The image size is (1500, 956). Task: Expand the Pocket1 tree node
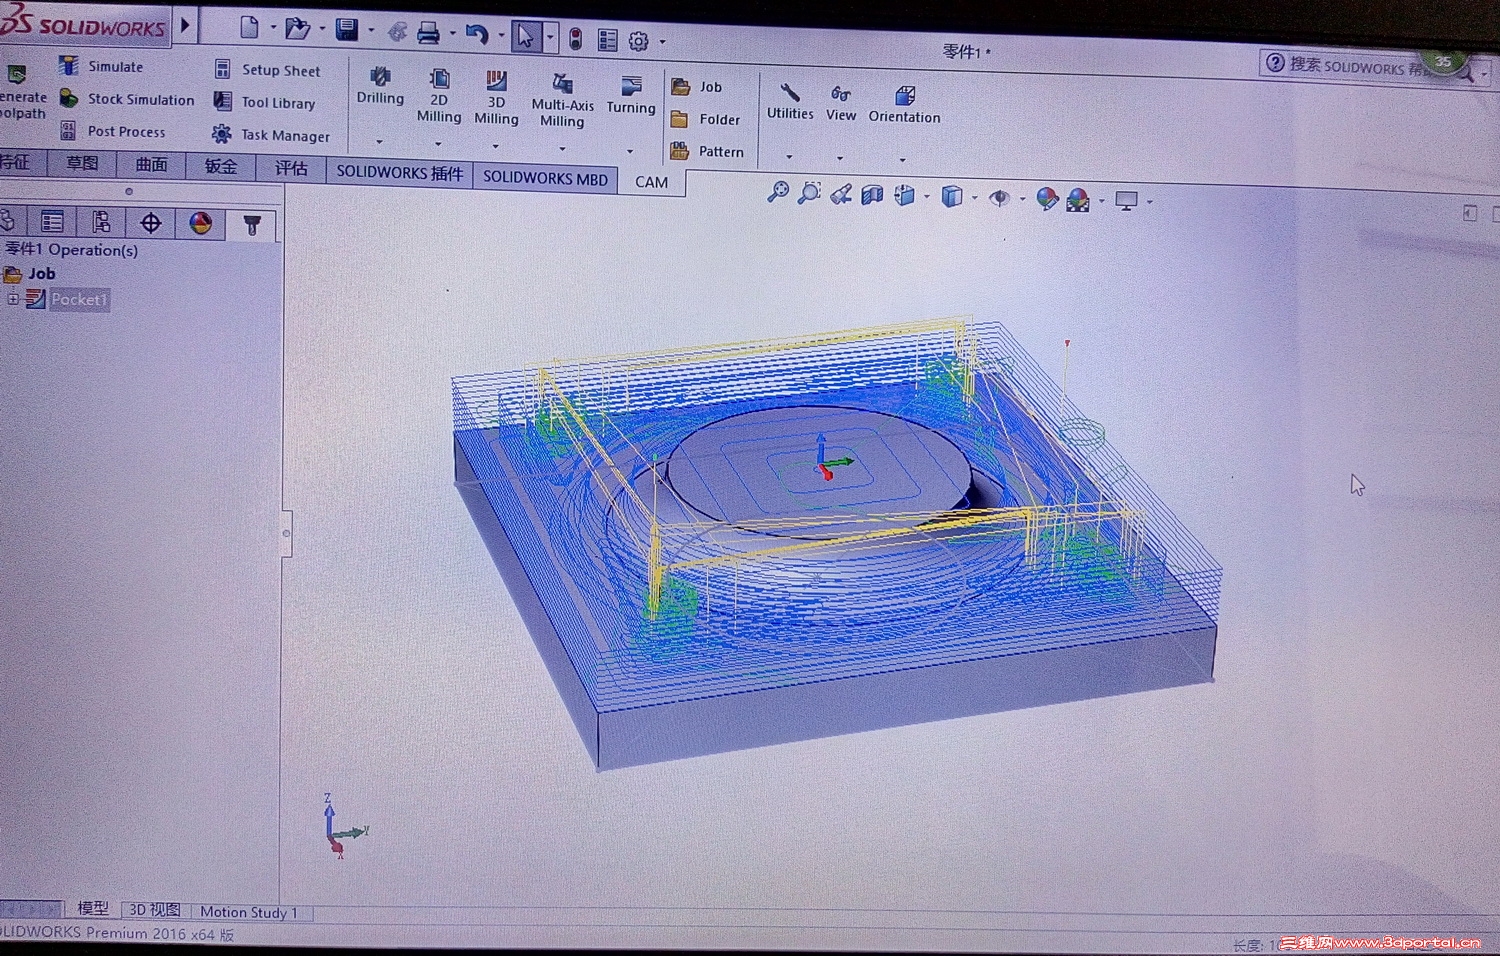click(13, 299)
